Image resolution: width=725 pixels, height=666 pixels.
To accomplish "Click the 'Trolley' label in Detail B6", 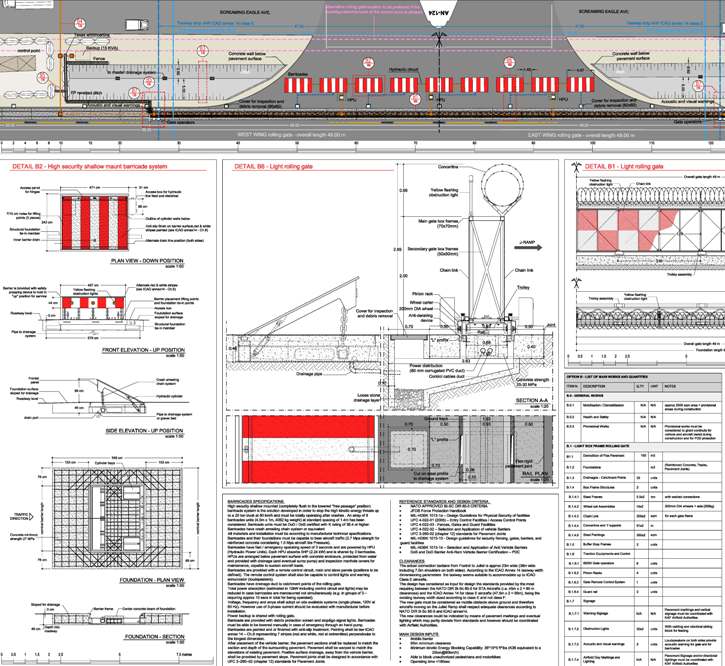I will coord(523,287).
